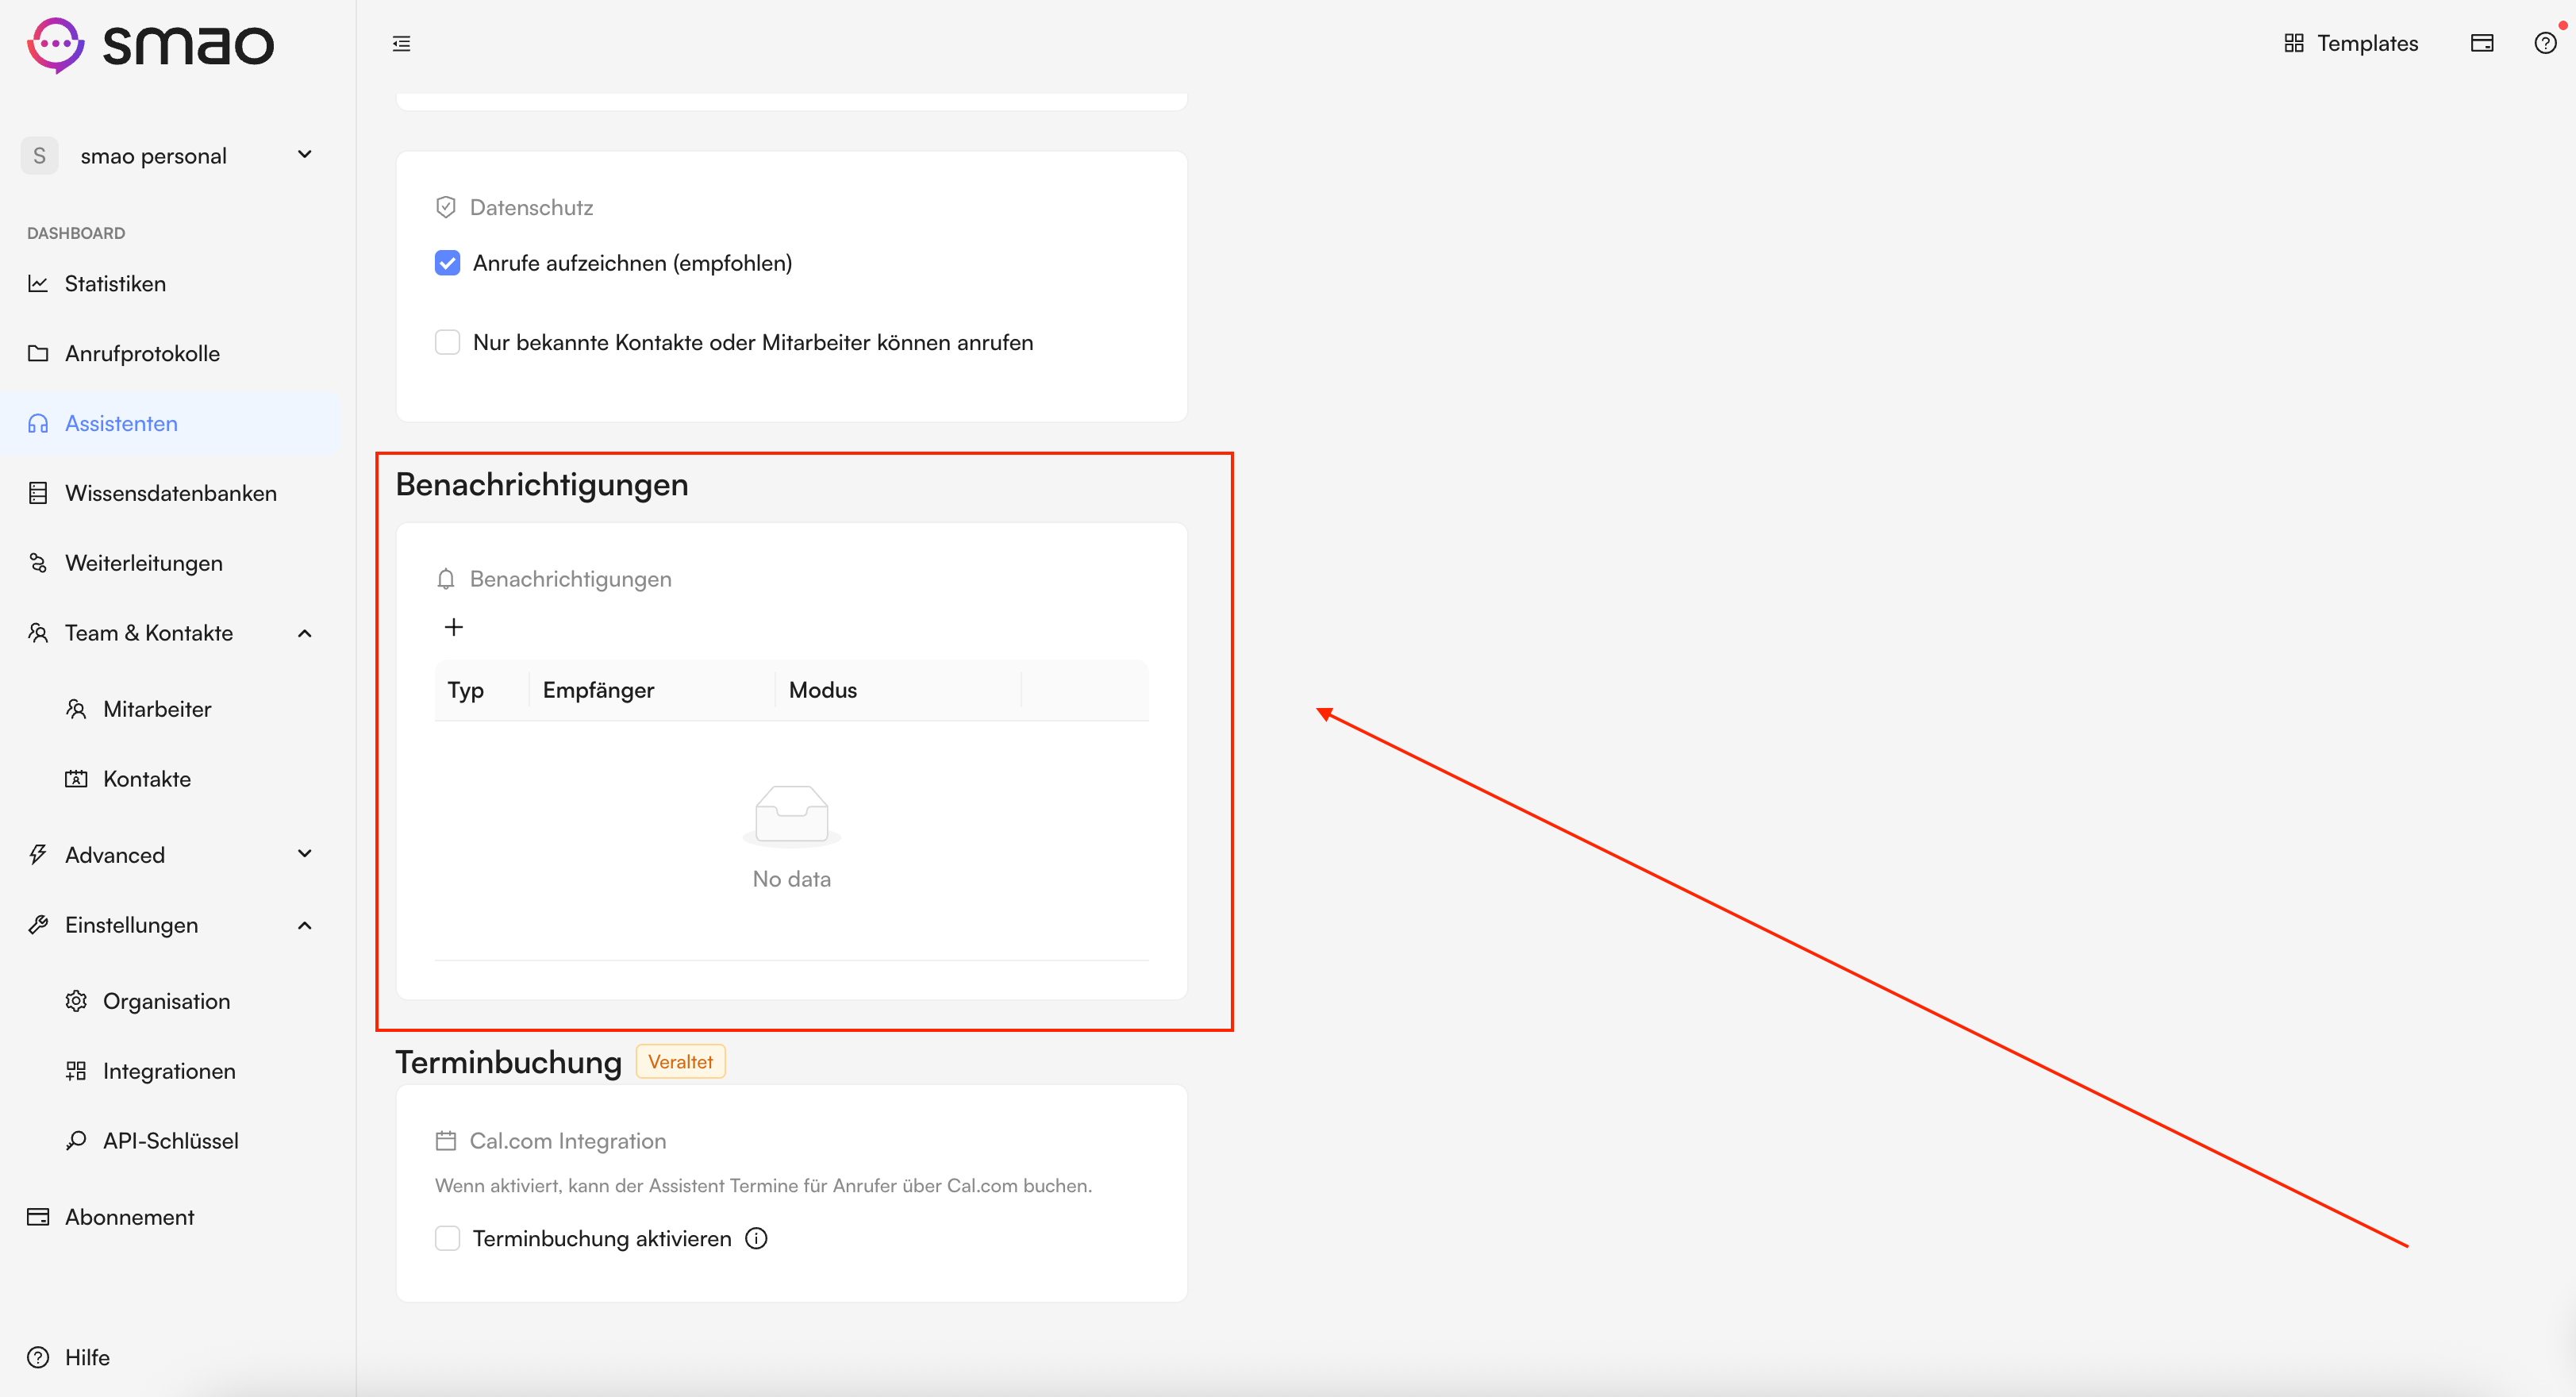This screenshot has width=2576, height=1397.
Task: Collapse the sidebar with the menu-fold icon
Action: (x=401, y=43)
